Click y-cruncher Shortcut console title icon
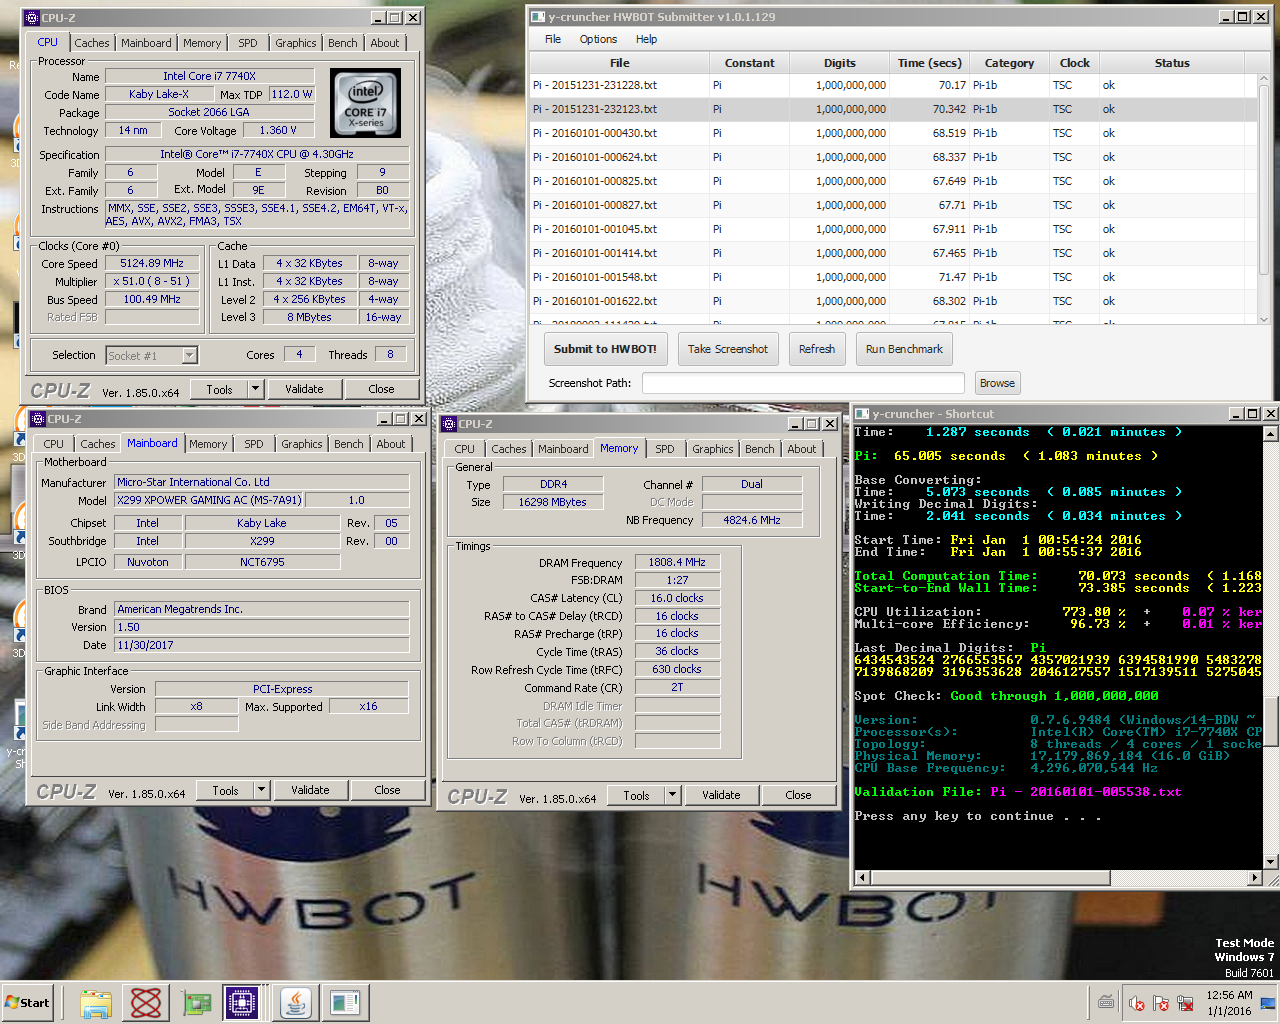Viewport: 1280px width, 1024px height. (x=862, y=414)
